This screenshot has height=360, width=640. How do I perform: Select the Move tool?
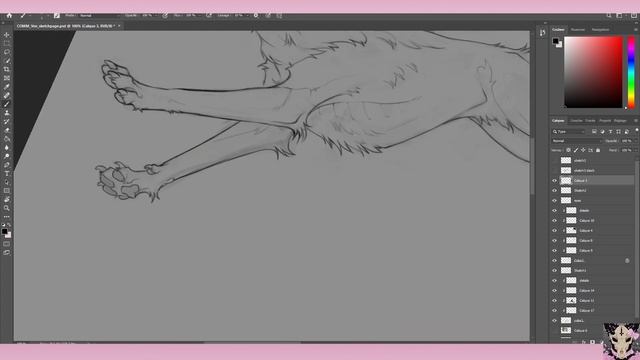point(7,35)
